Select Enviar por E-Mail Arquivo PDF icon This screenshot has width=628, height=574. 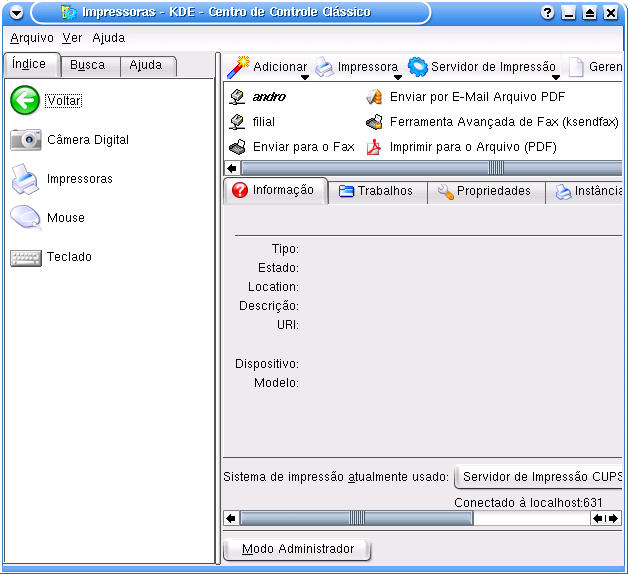click(374, 97)
